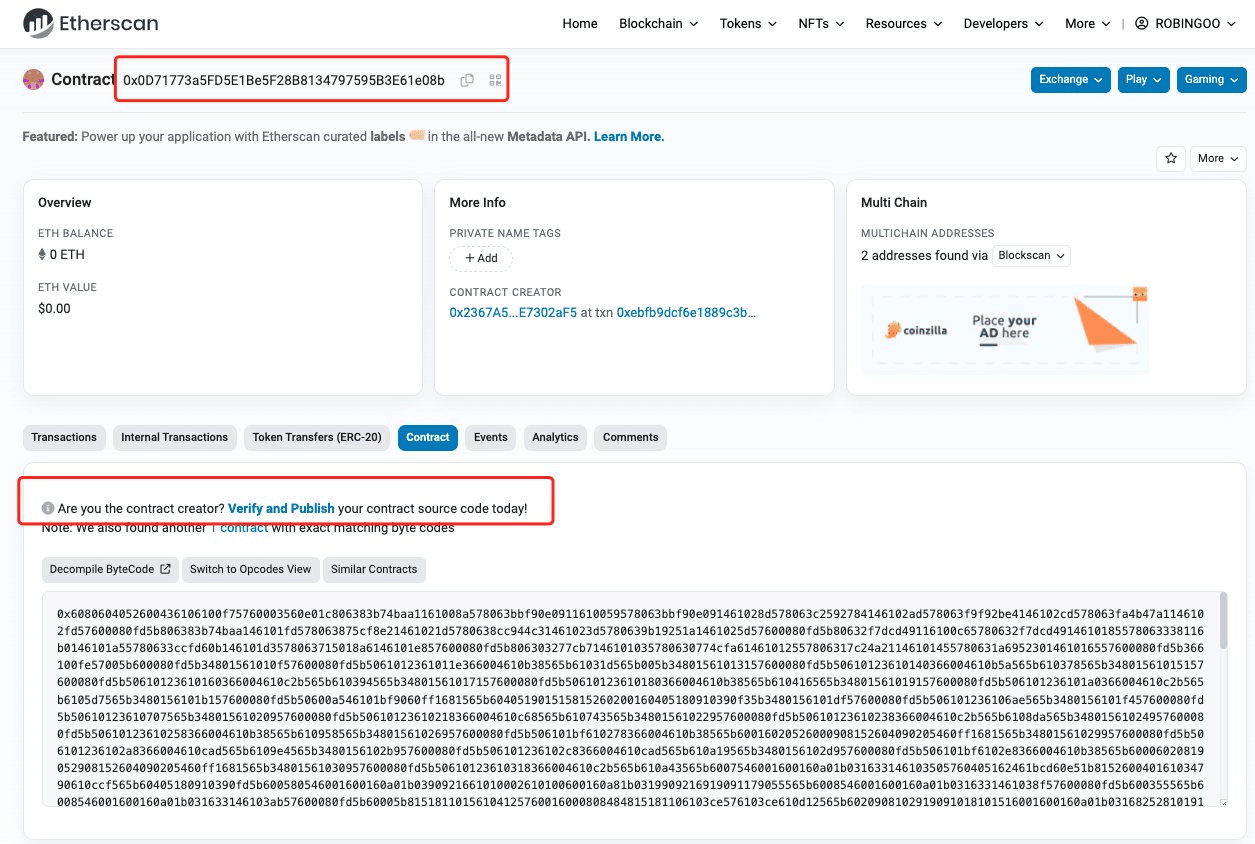Viewport: 1255px width, 844px height.
Task: Open contract creator address 0x2367A5...E7302aF5
Action: pyautogui.click(x=513, y=312)
